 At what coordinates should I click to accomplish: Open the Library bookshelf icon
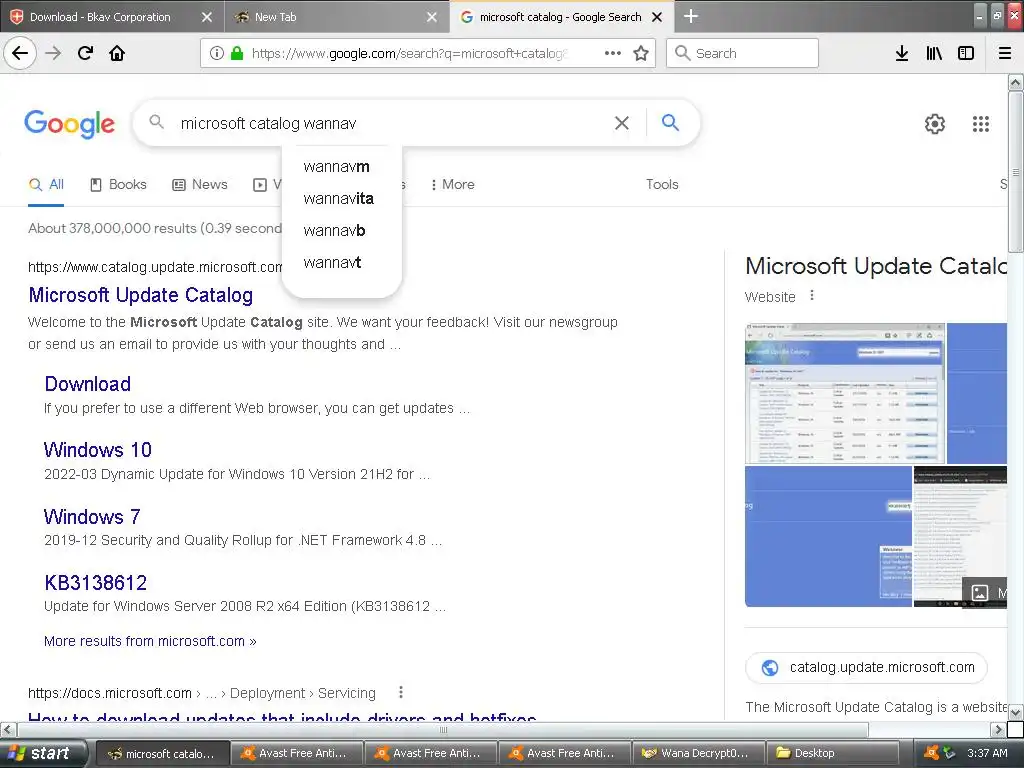934,53
